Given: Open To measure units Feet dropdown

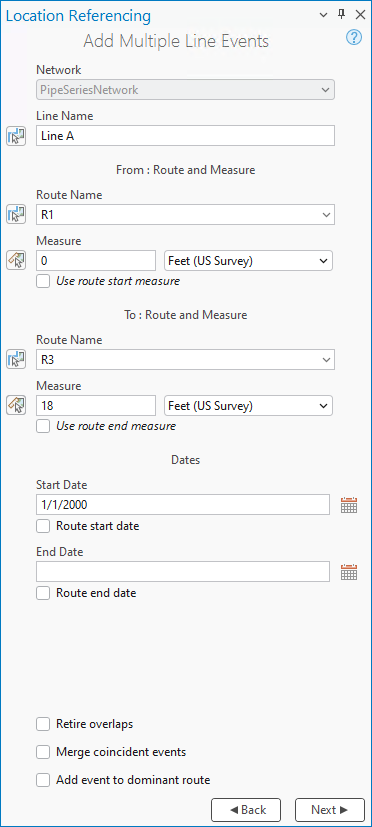Looking at the screenshot, I should (249, 406).
